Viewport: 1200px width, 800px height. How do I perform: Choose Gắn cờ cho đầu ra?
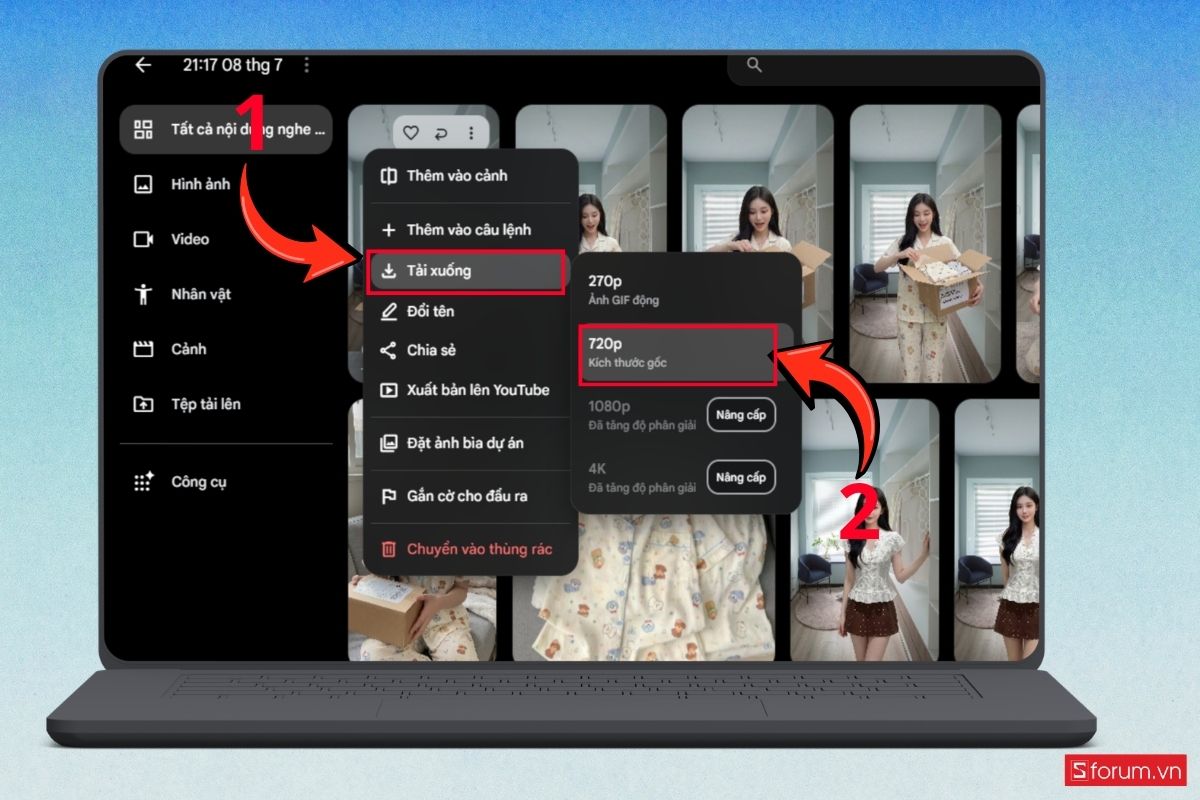(x=470, y=496)
